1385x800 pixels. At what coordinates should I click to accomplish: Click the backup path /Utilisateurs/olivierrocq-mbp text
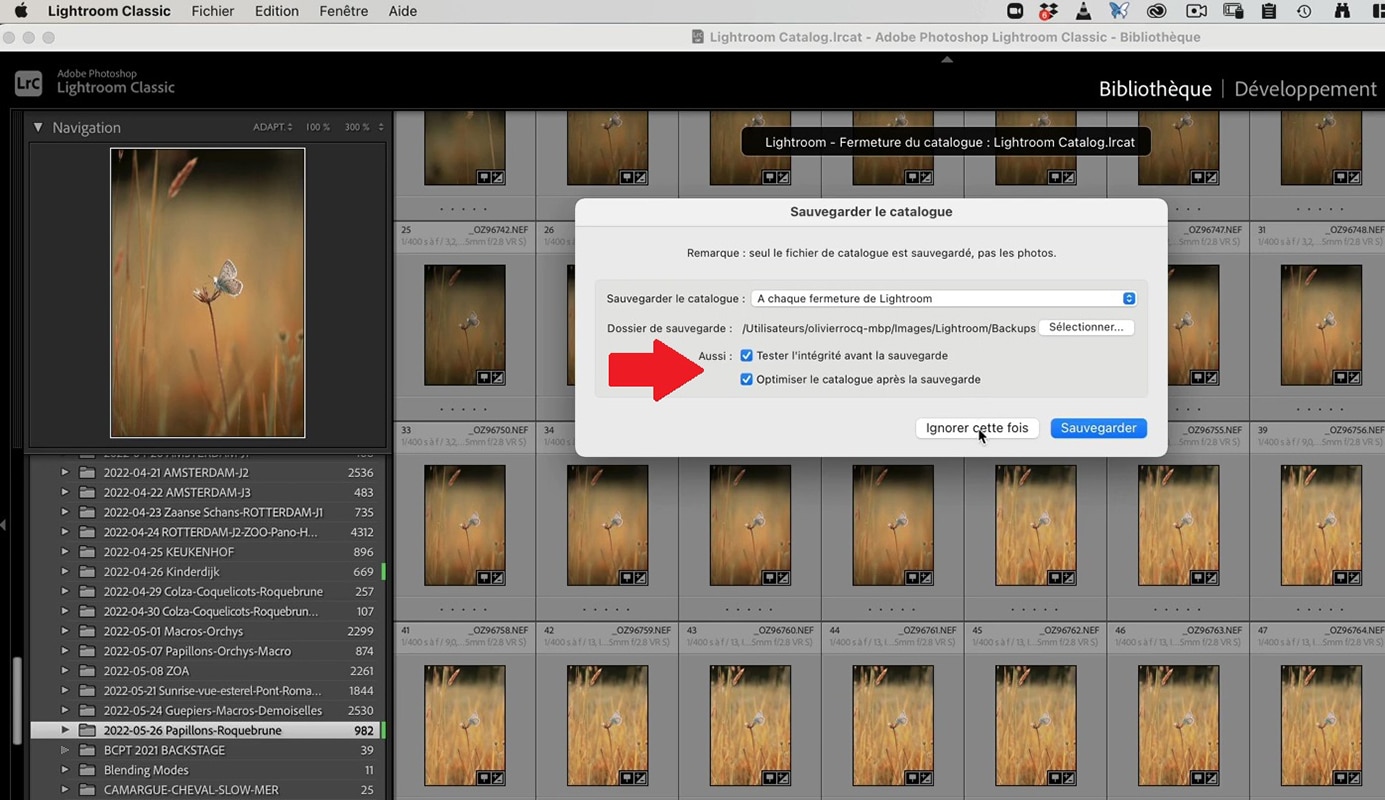[888, 328]
